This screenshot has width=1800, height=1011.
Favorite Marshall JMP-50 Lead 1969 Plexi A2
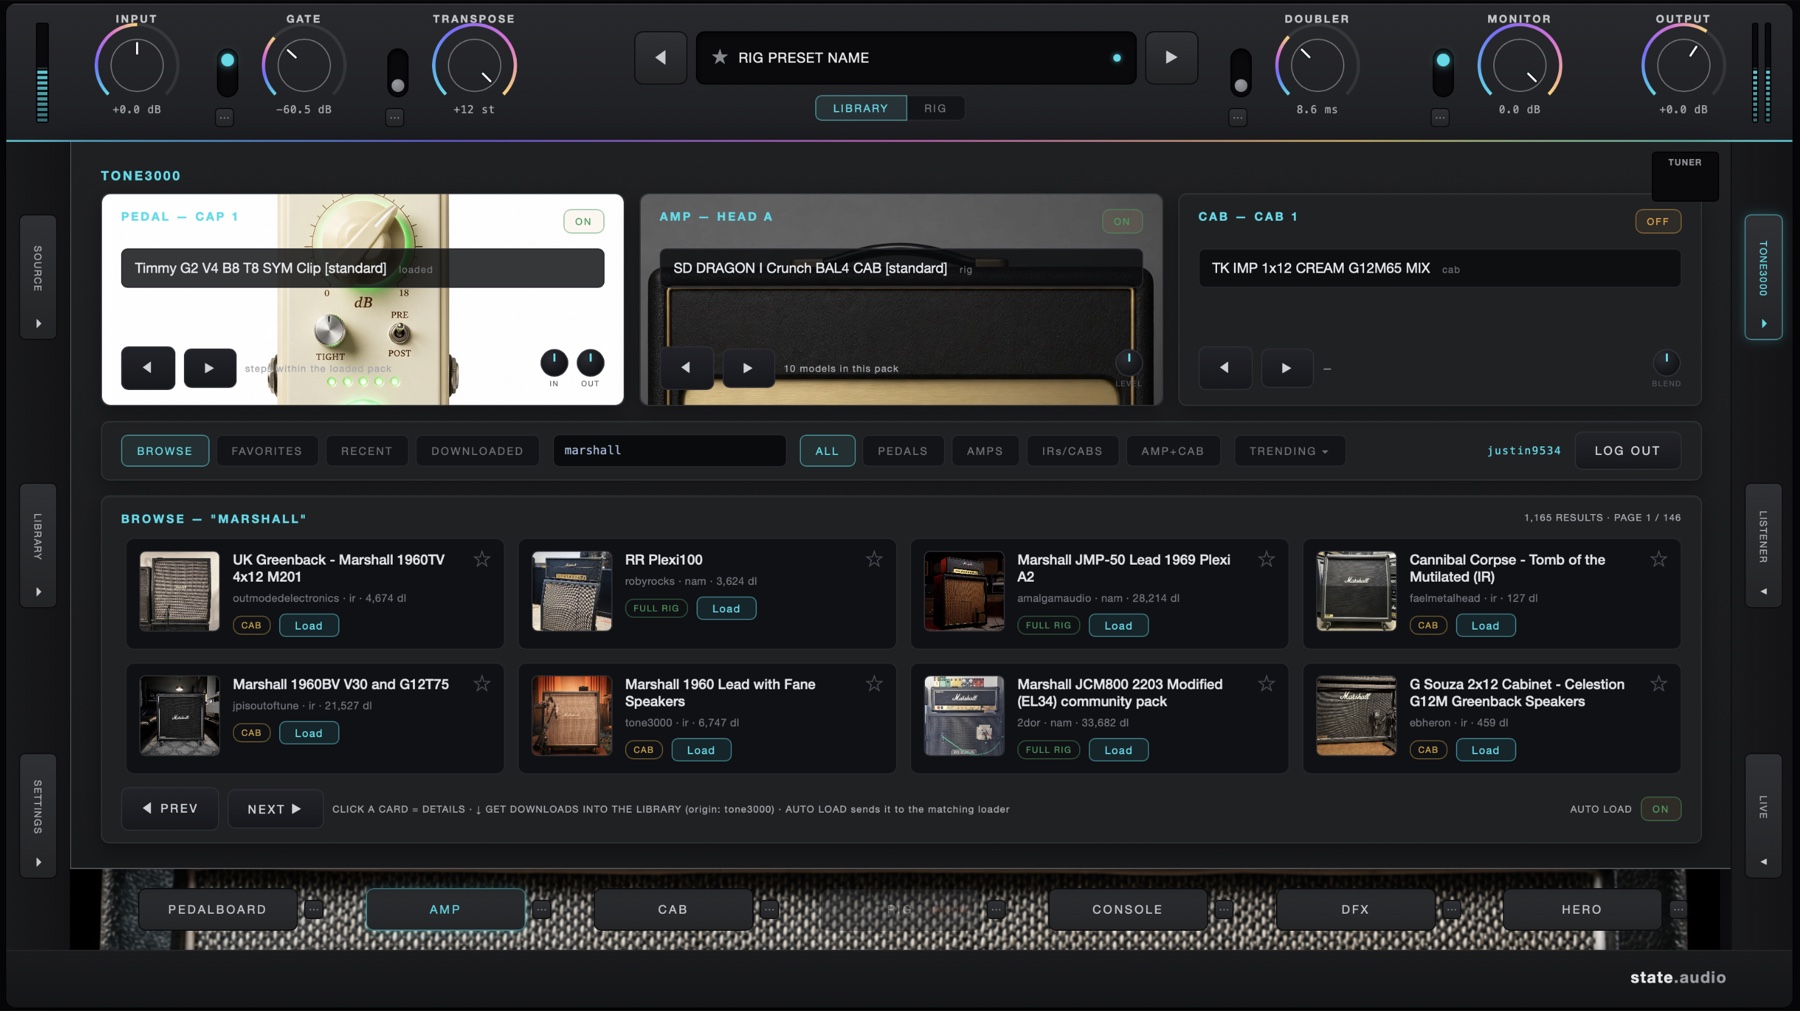1266,559
